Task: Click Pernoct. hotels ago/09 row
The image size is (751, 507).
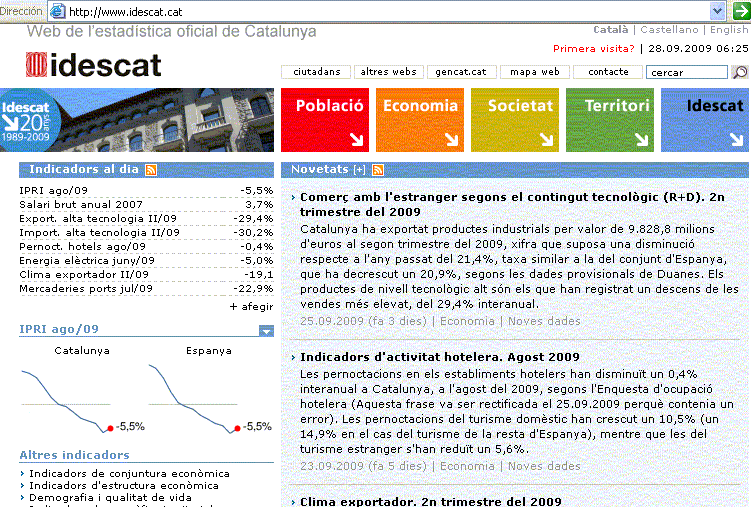Action: pos(146,247)
